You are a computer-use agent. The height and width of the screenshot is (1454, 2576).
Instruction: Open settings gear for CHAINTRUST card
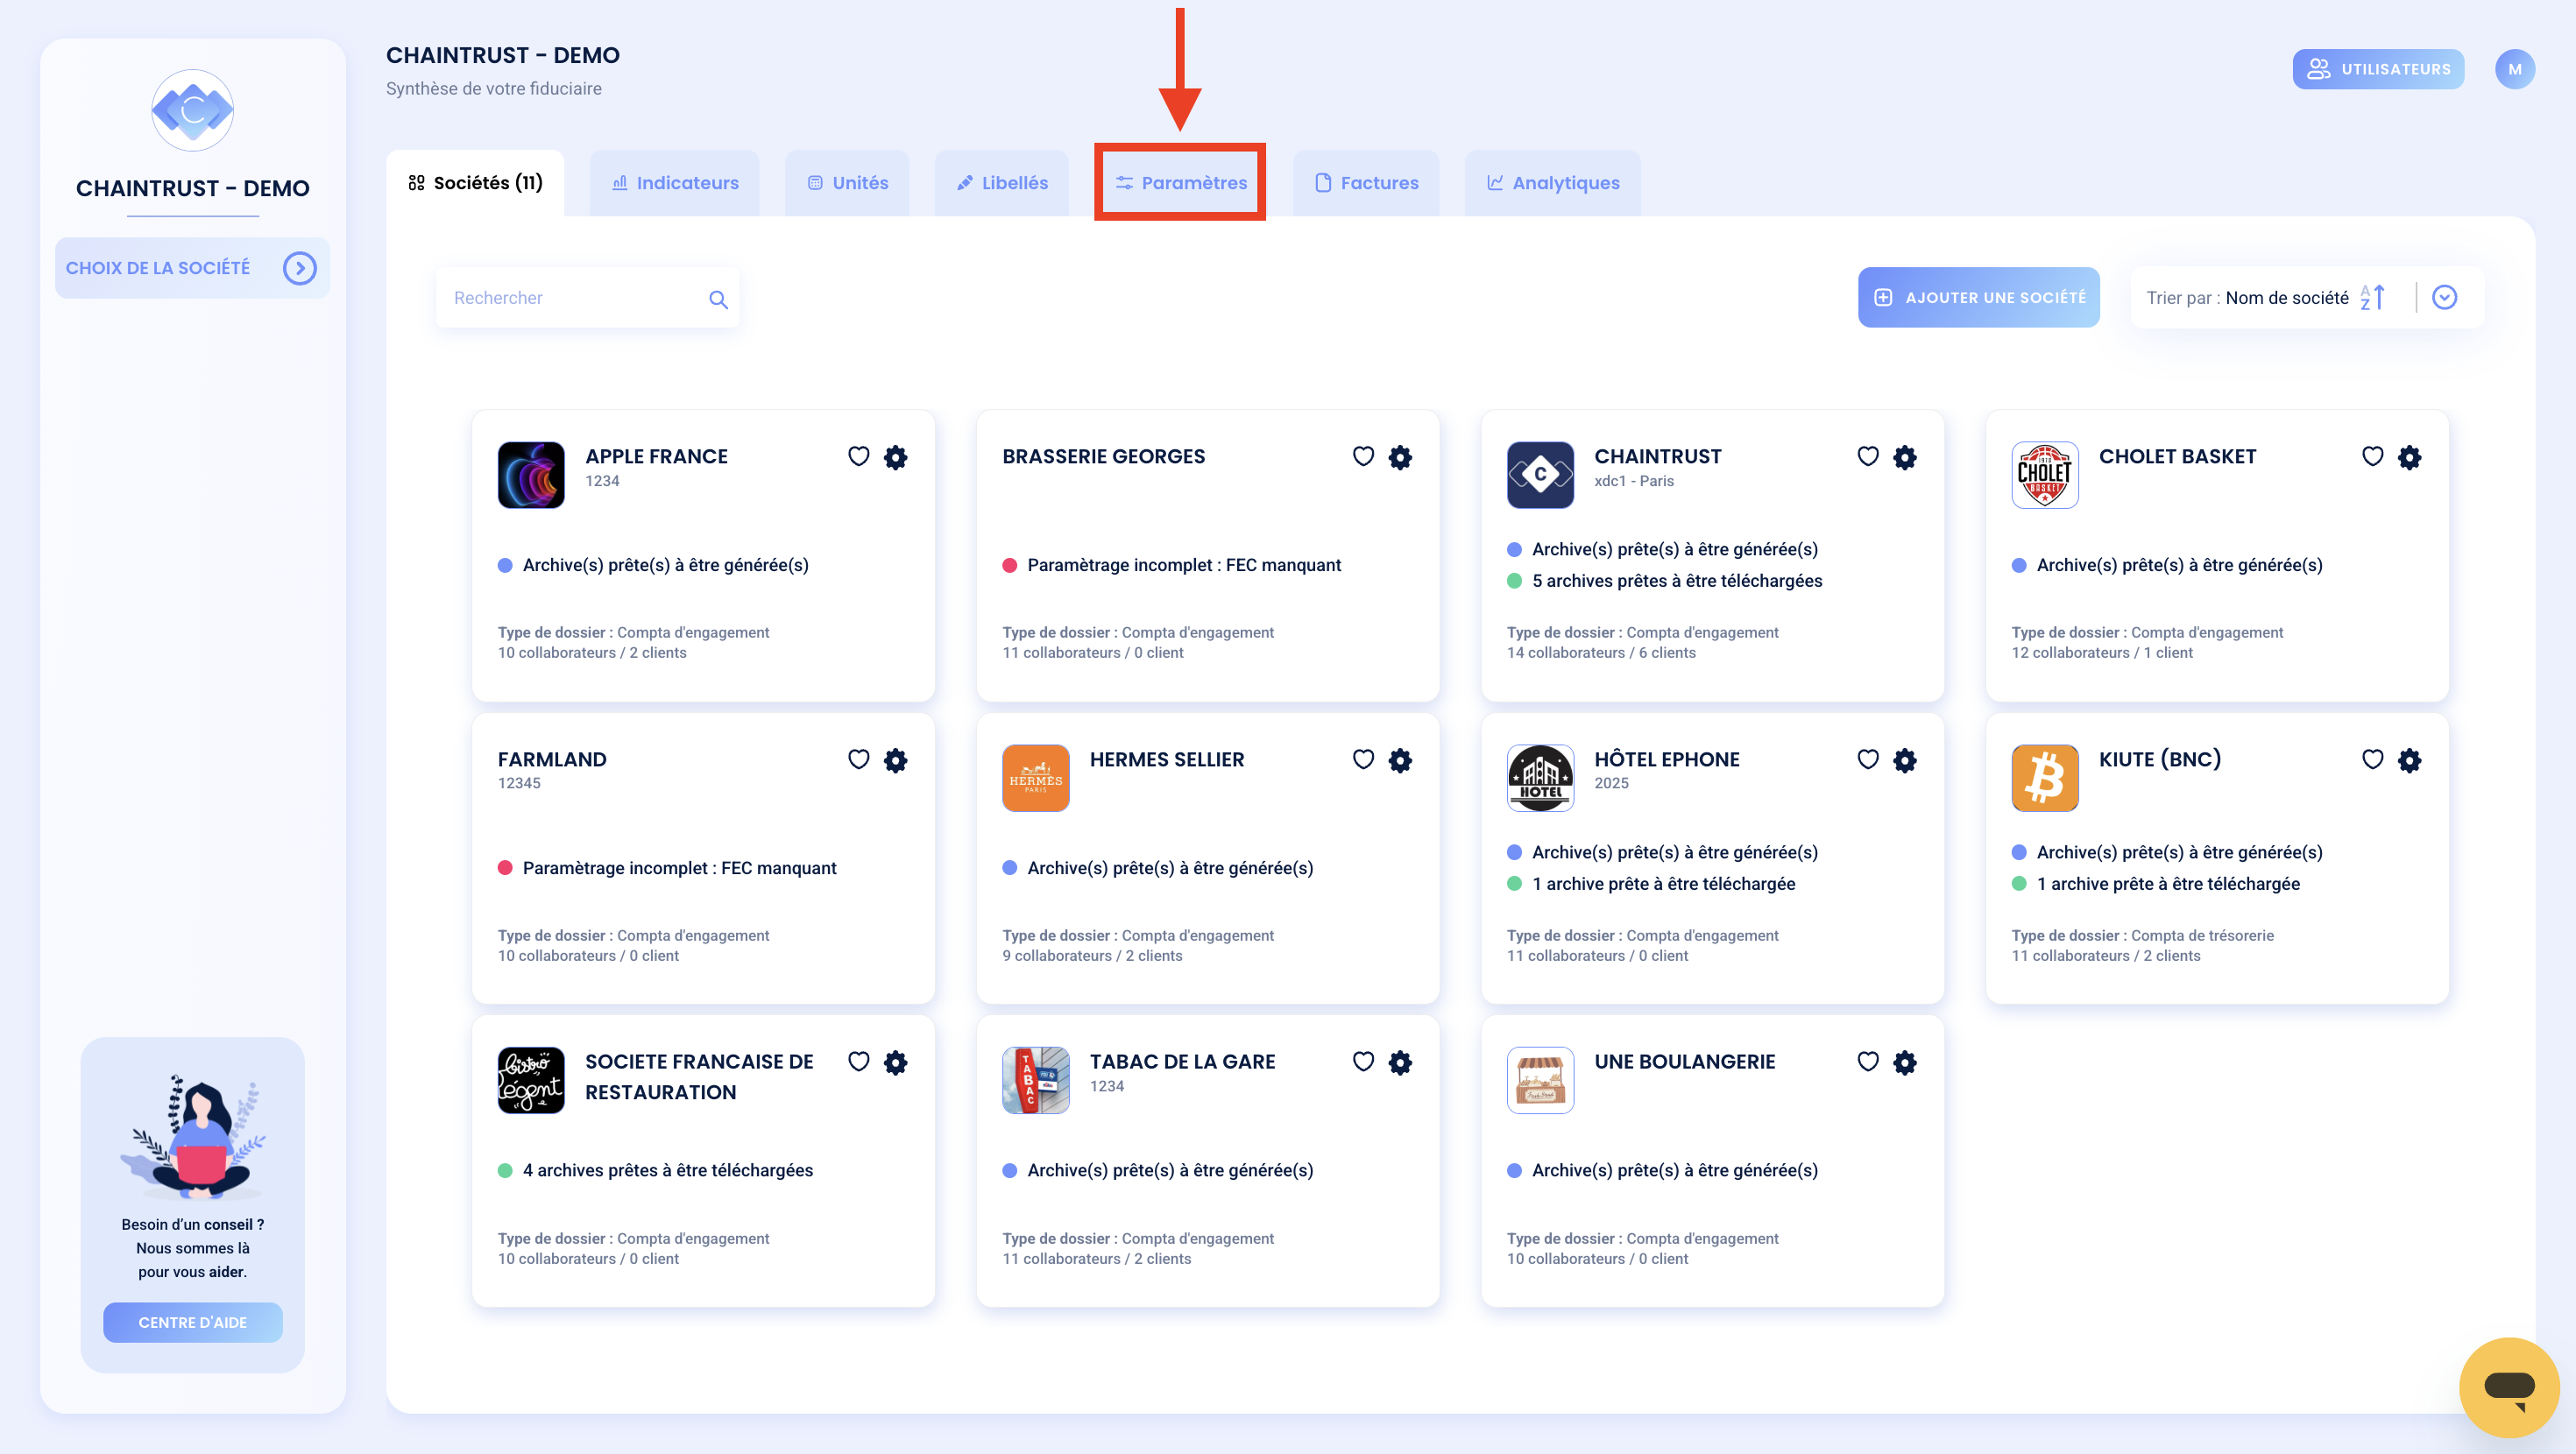pyautogui.click(x=1905, y=457)
